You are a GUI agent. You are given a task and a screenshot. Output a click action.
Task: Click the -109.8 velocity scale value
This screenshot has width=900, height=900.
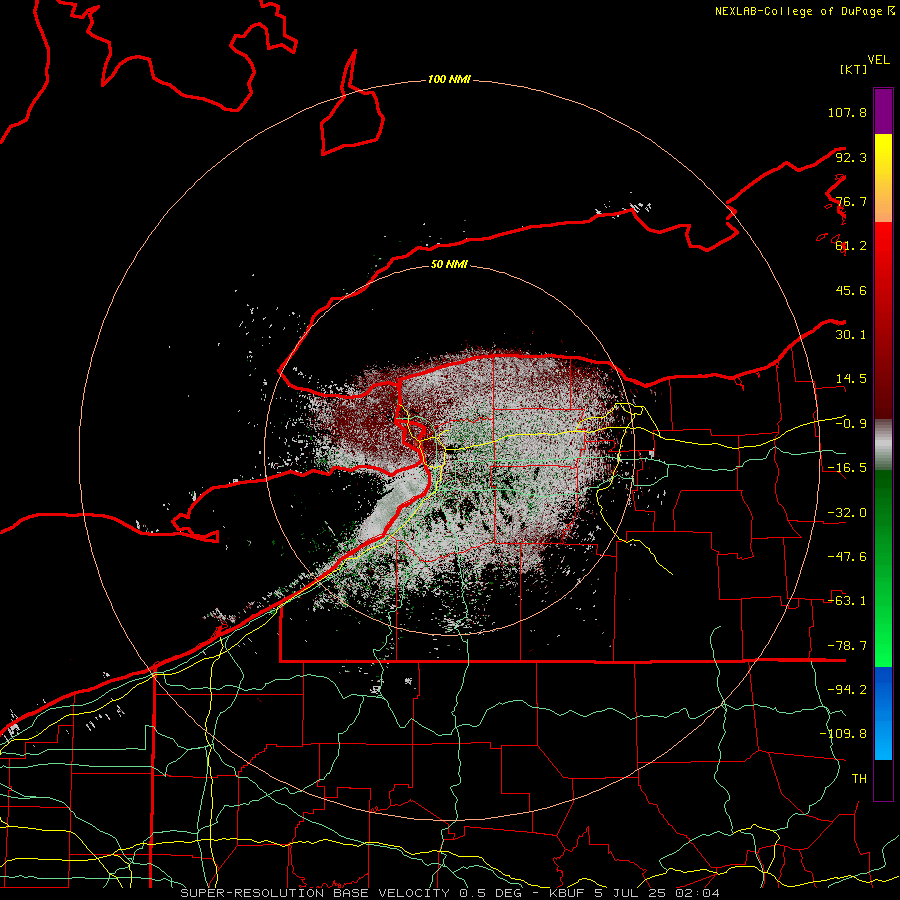[843, 734]
